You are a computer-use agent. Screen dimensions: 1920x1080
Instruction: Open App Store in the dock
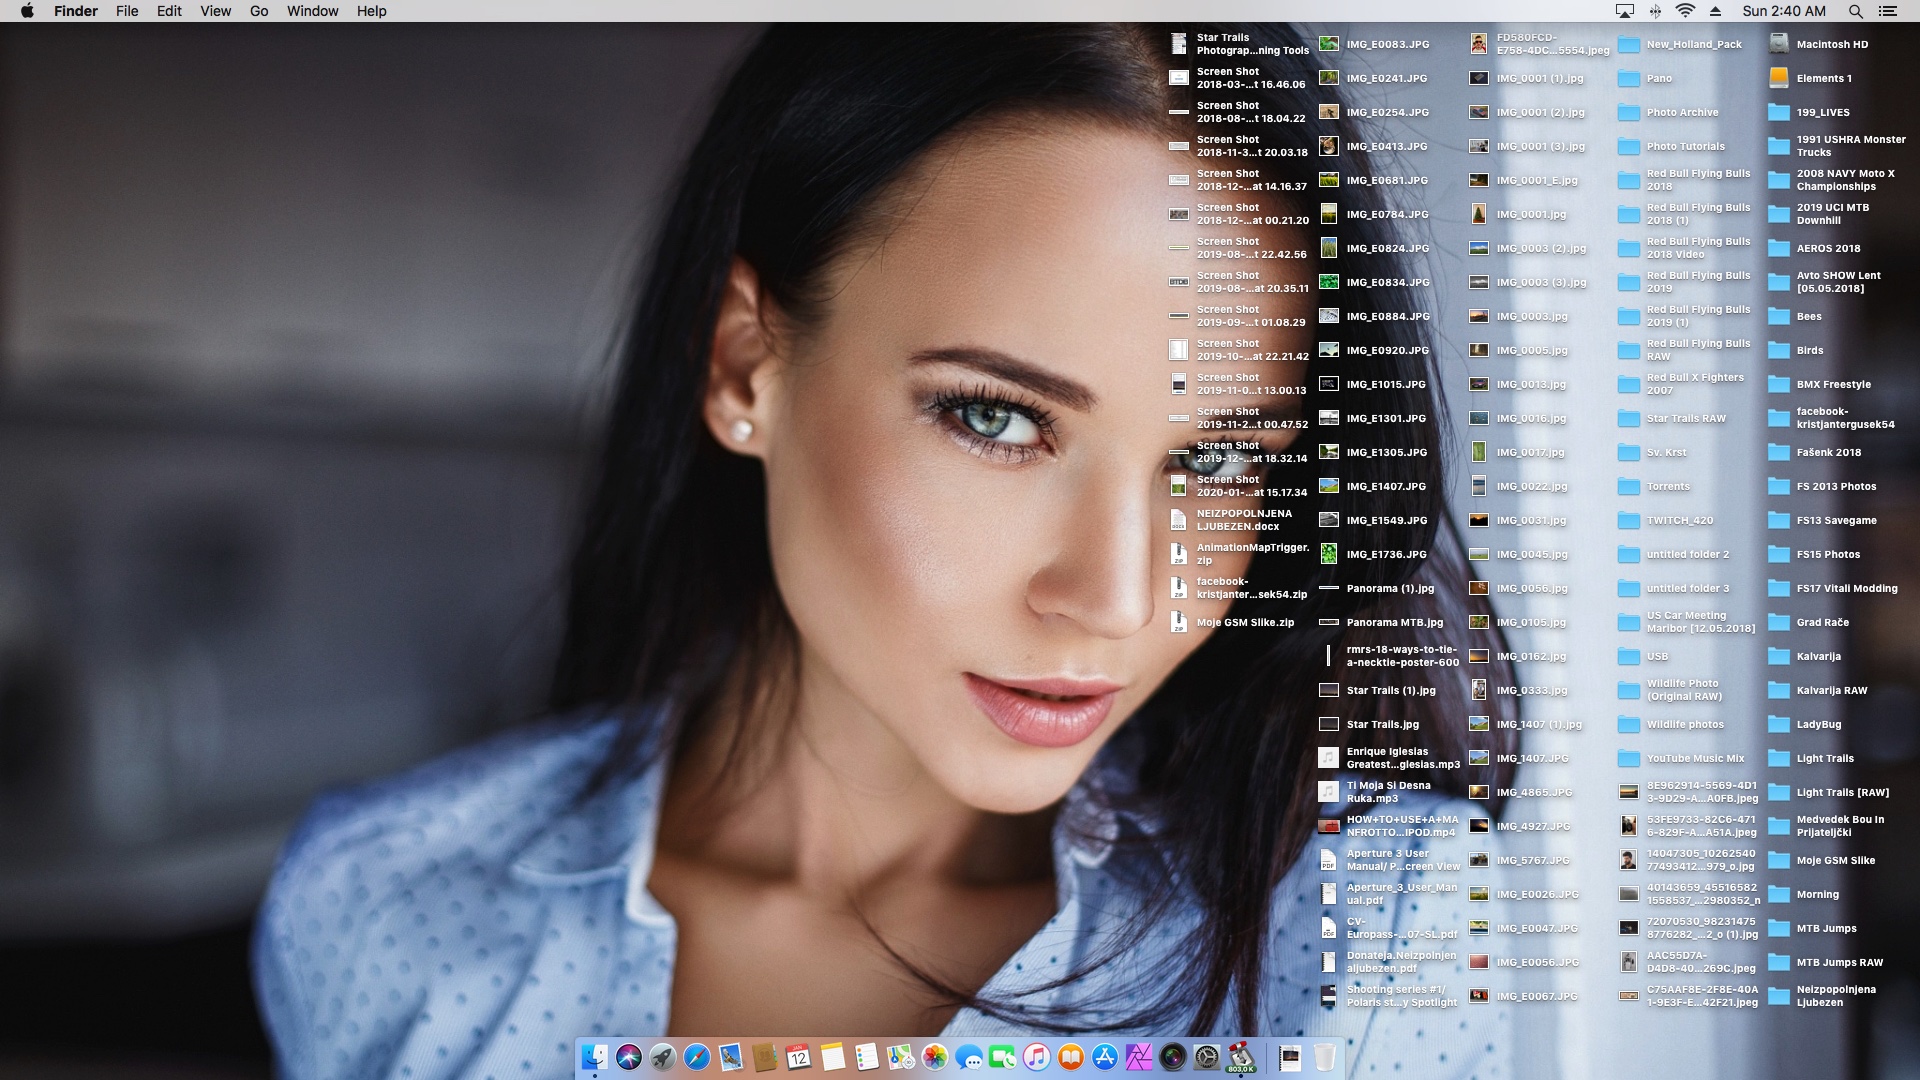[x=1105, y=1057]
